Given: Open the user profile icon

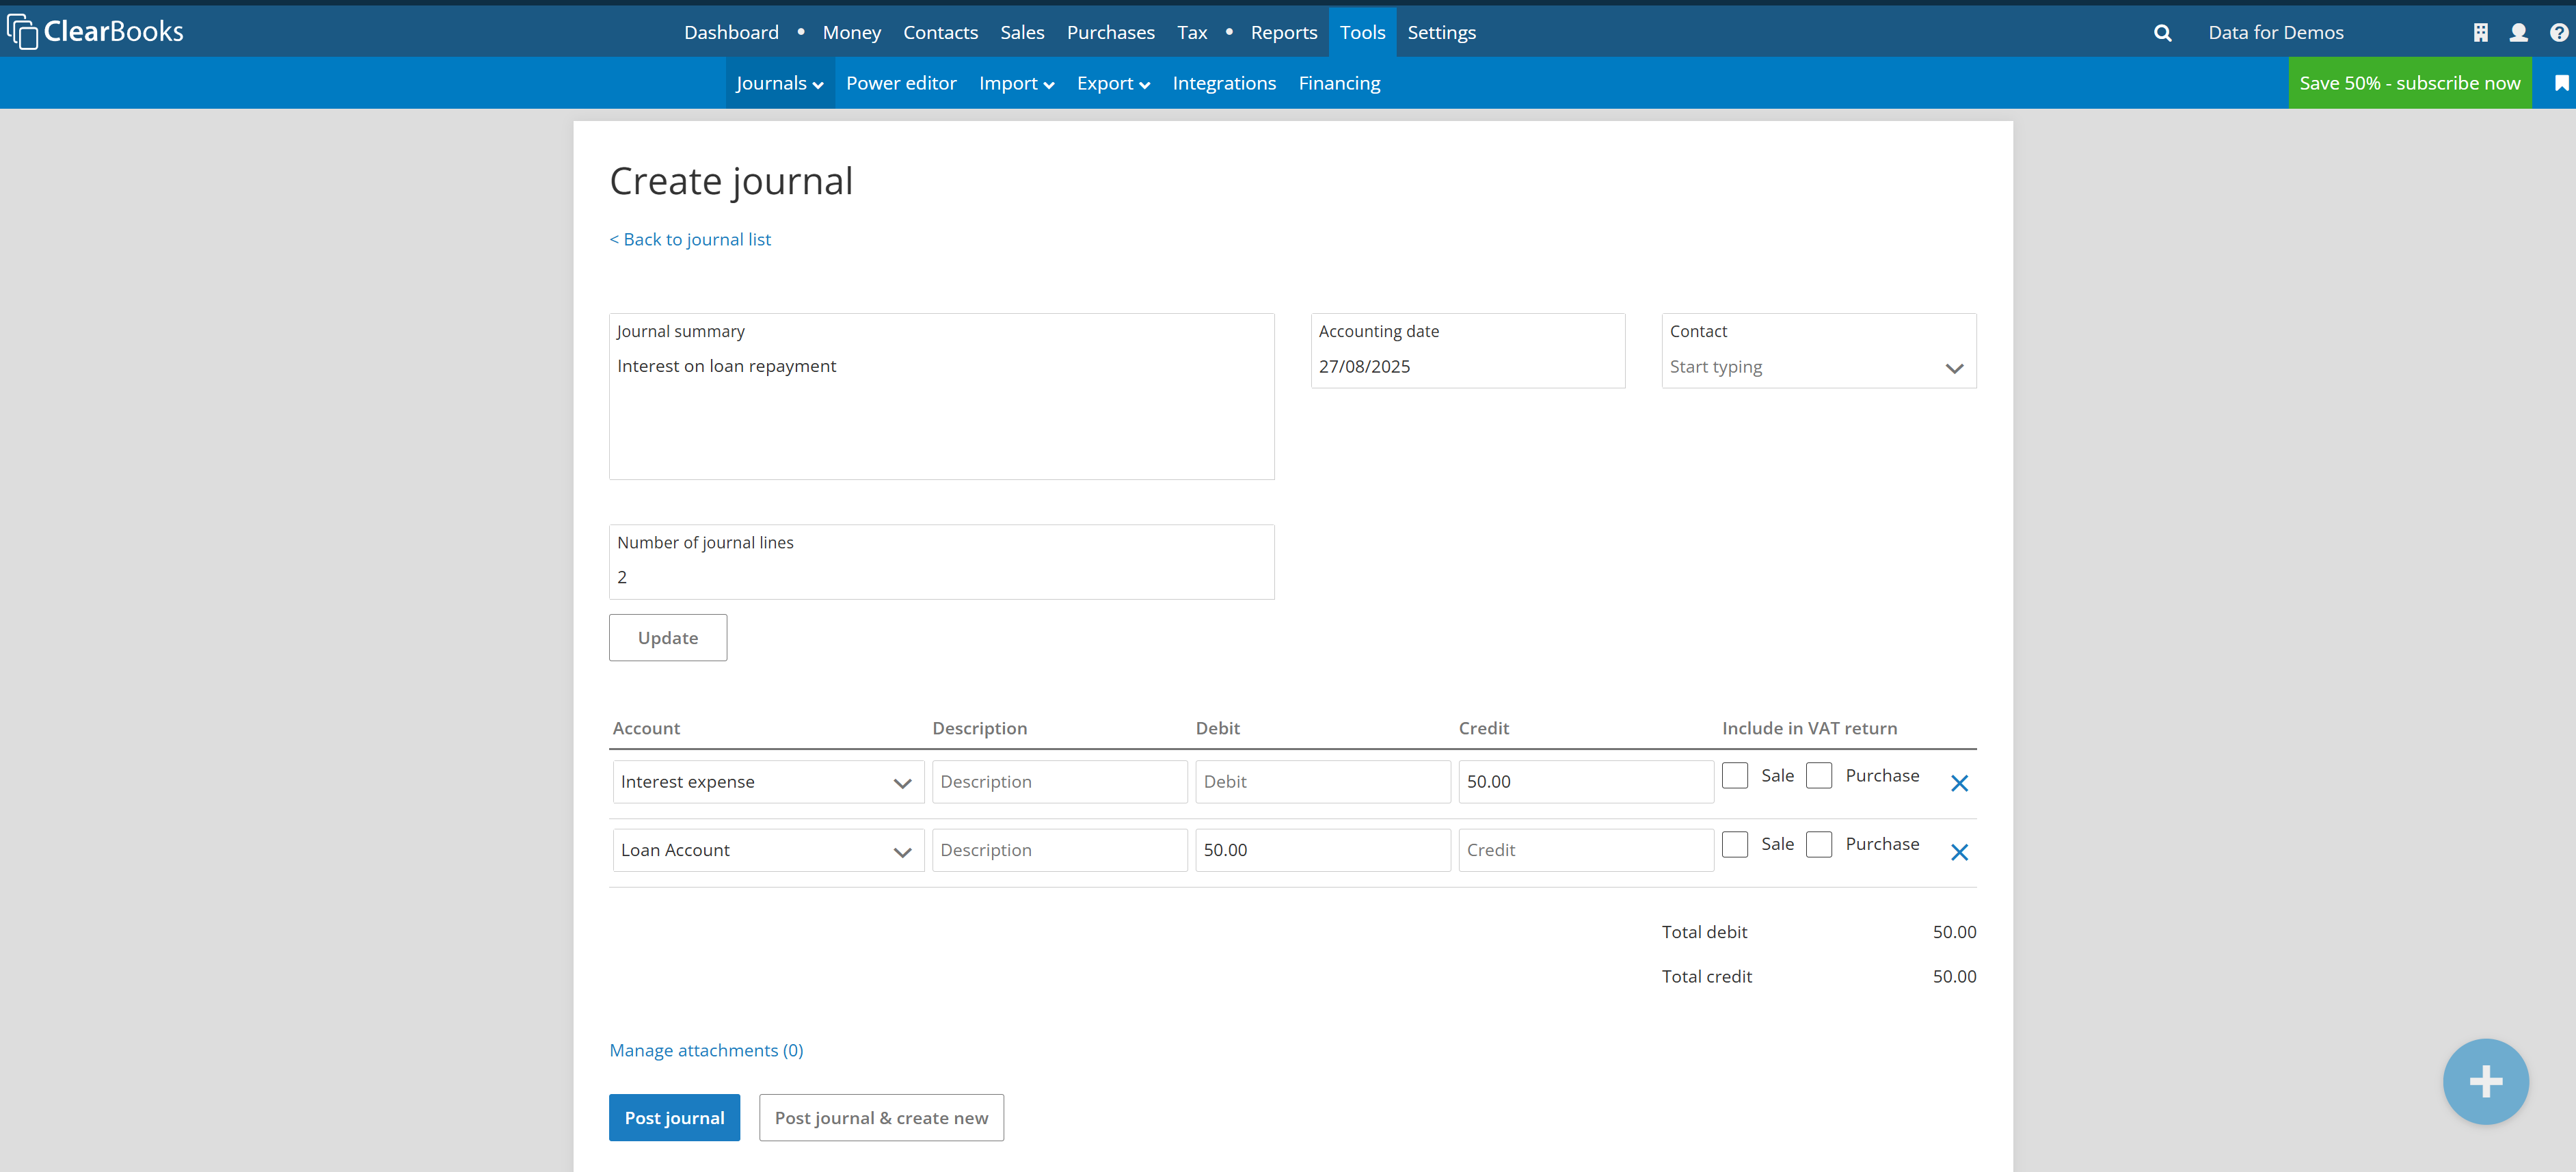Looking at the screenshot, I should (x=2518, y=33).
